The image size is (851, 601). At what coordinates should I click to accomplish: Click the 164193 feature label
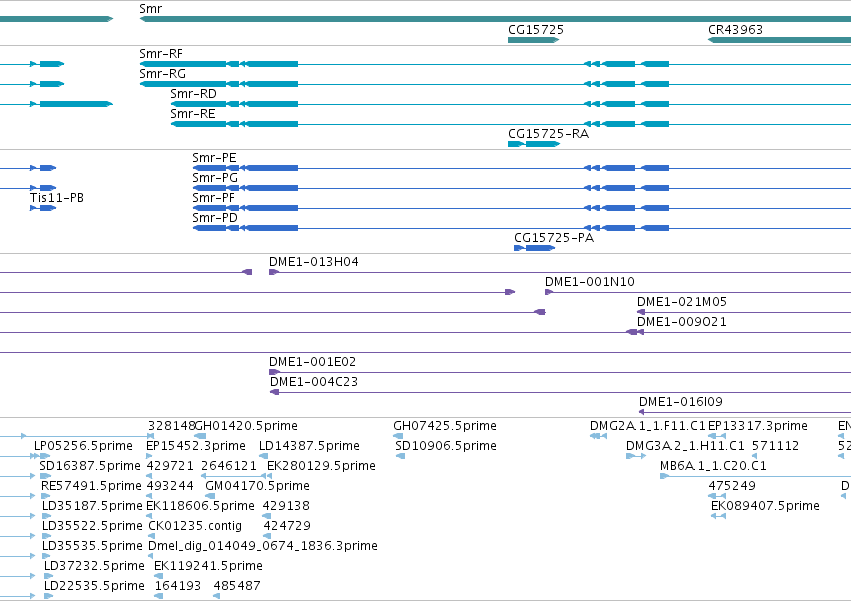[178, 587]
